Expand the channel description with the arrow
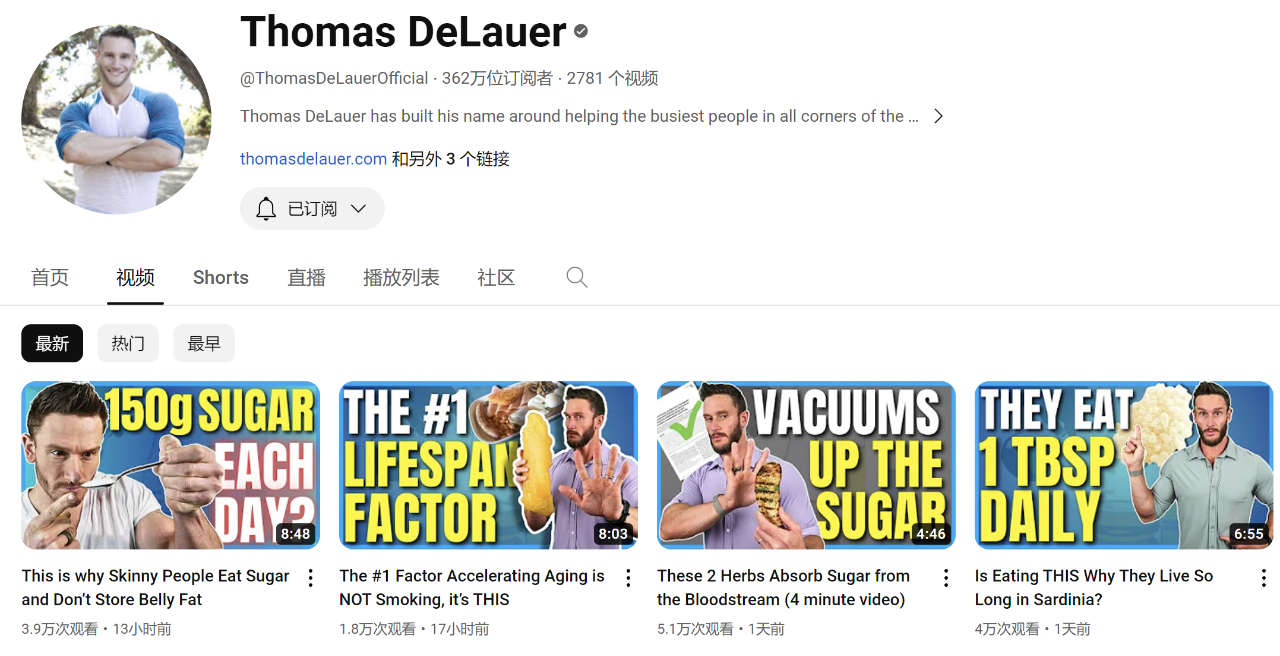Image resolution: width=1280 pixels, height=656 pixels. click(x=938, y=116)
